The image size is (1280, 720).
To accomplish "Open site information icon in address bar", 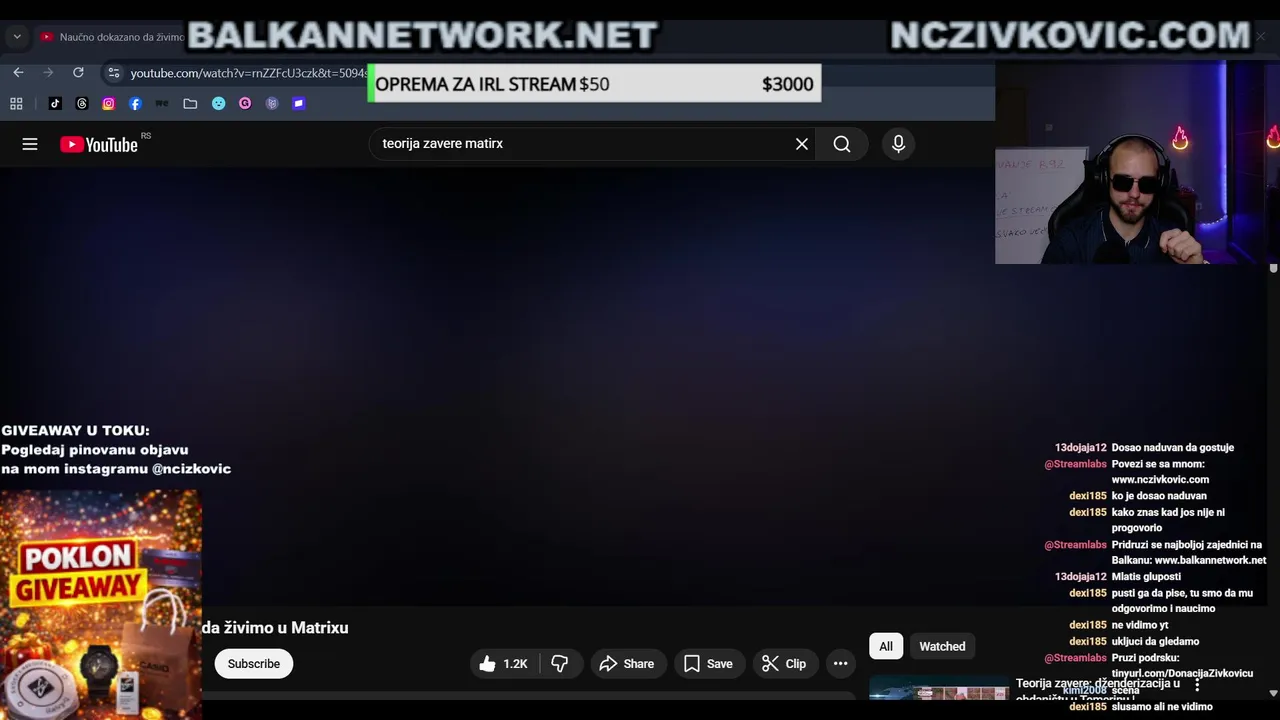I will (114, 73).
